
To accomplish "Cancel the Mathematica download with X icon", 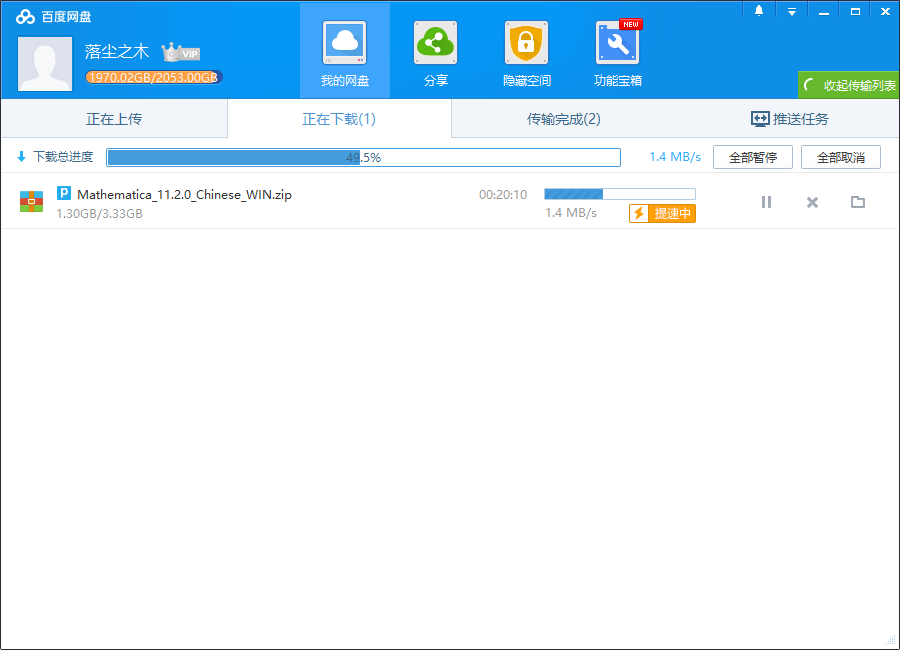I will coord(812,202).
